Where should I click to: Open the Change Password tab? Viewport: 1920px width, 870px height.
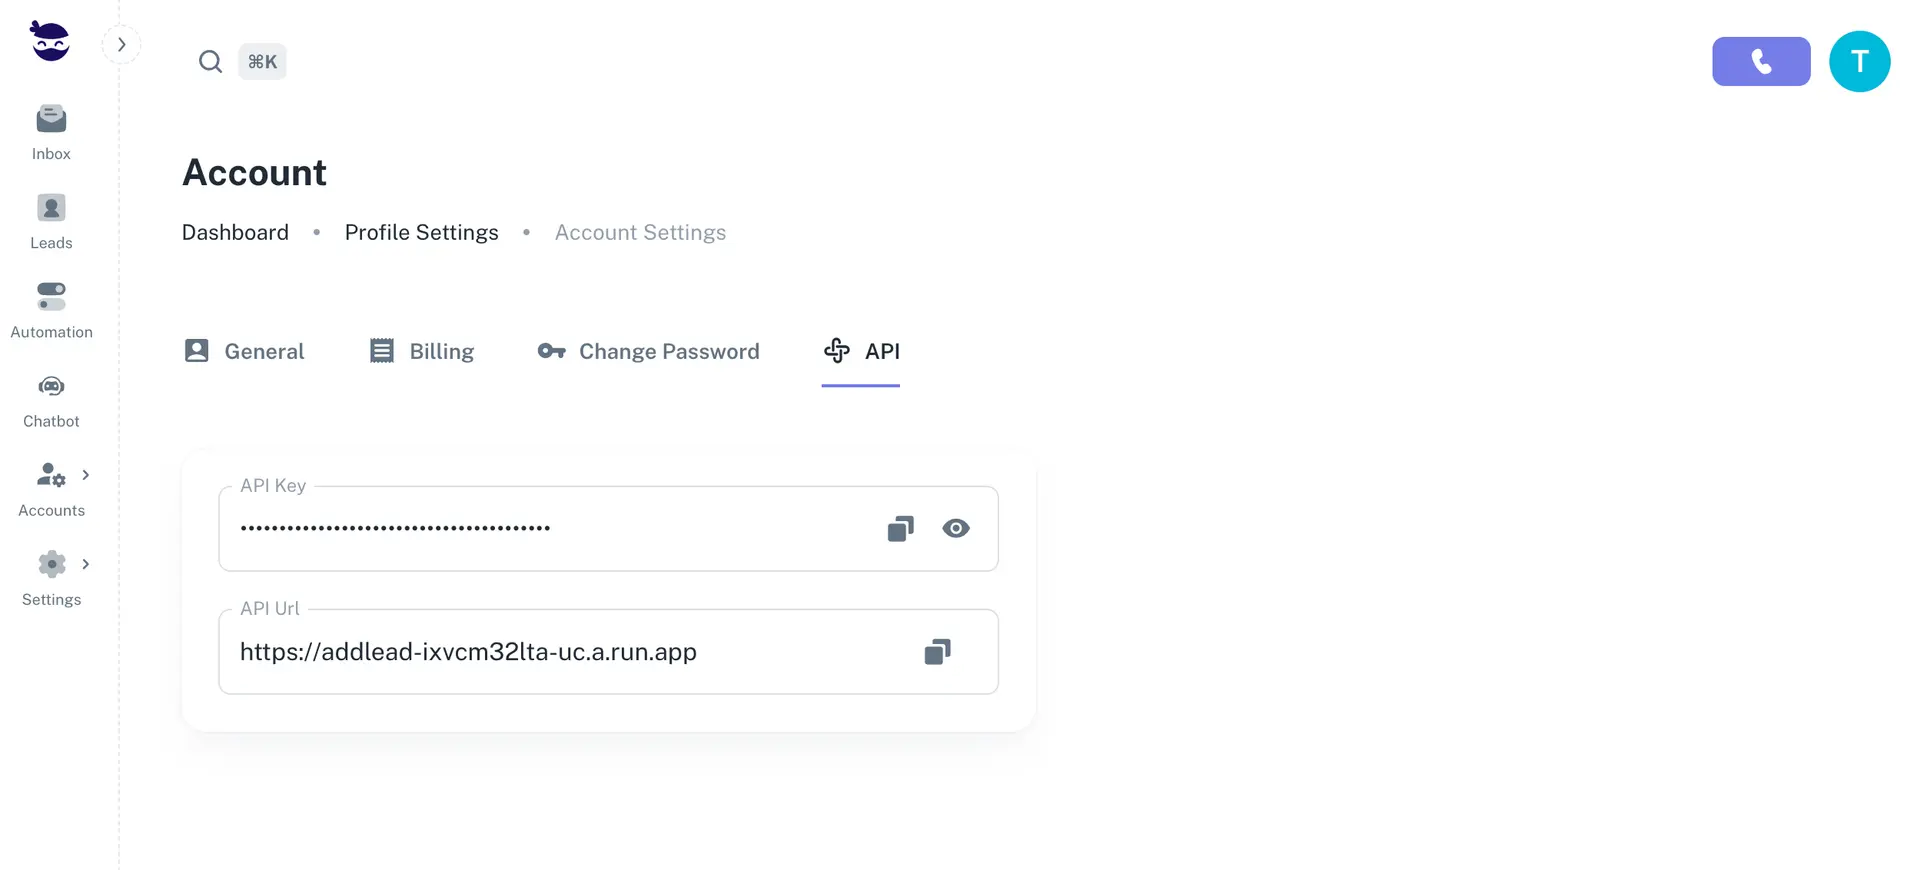[649, 351]
